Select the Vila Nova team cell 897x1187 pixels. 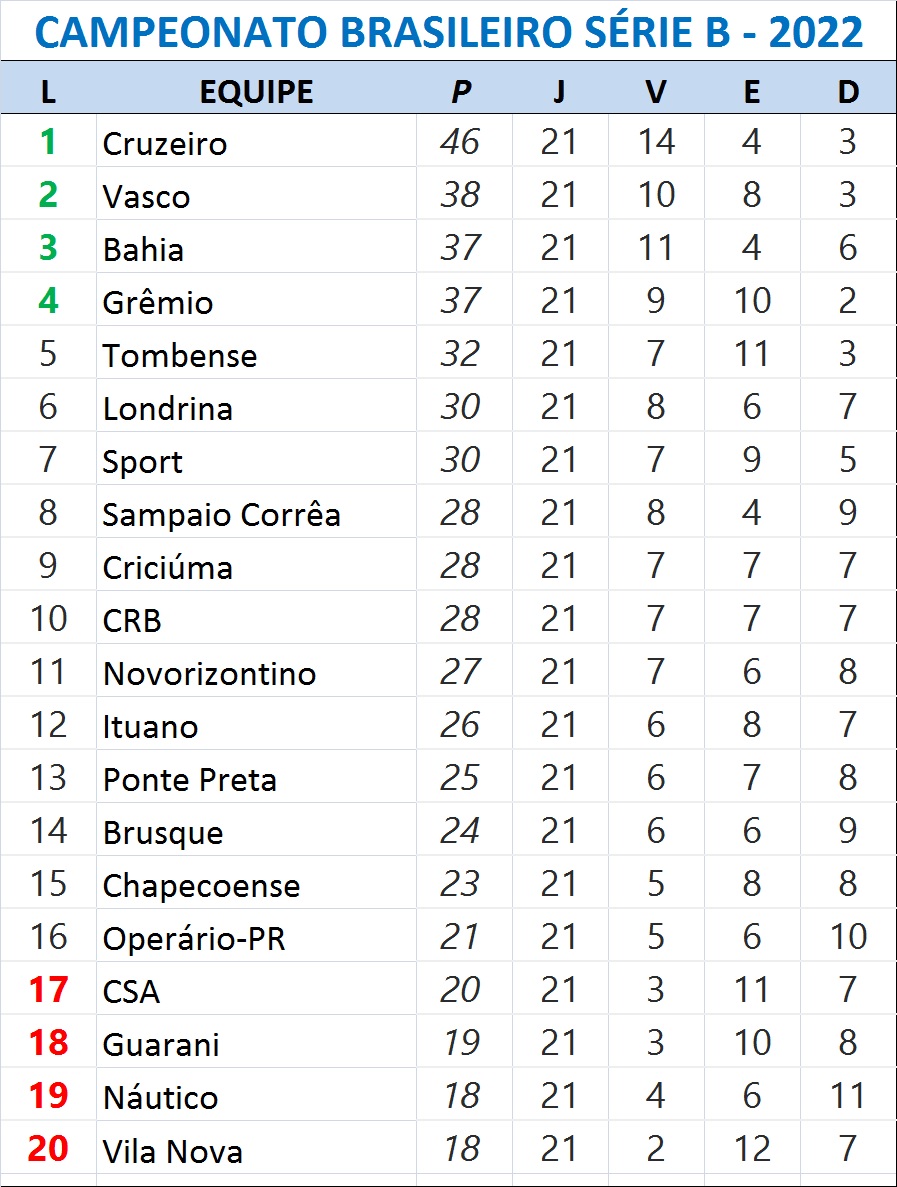click(257, 1148)
